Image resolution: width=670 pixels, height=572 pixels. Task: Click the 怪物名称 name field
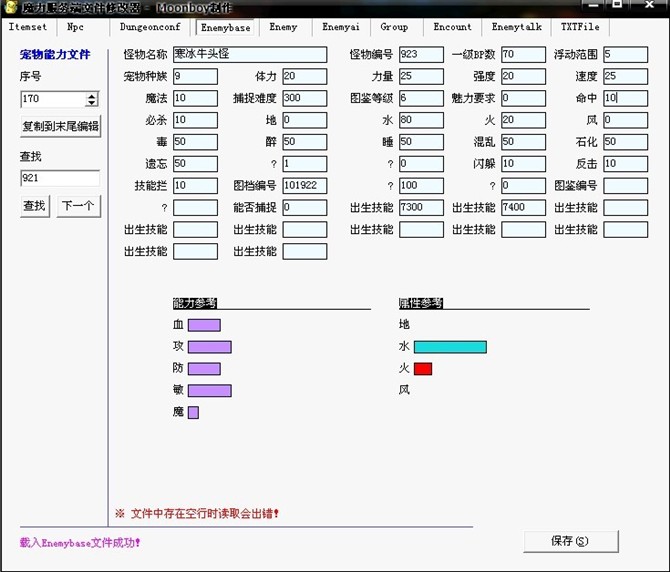(x=249, y=54)
